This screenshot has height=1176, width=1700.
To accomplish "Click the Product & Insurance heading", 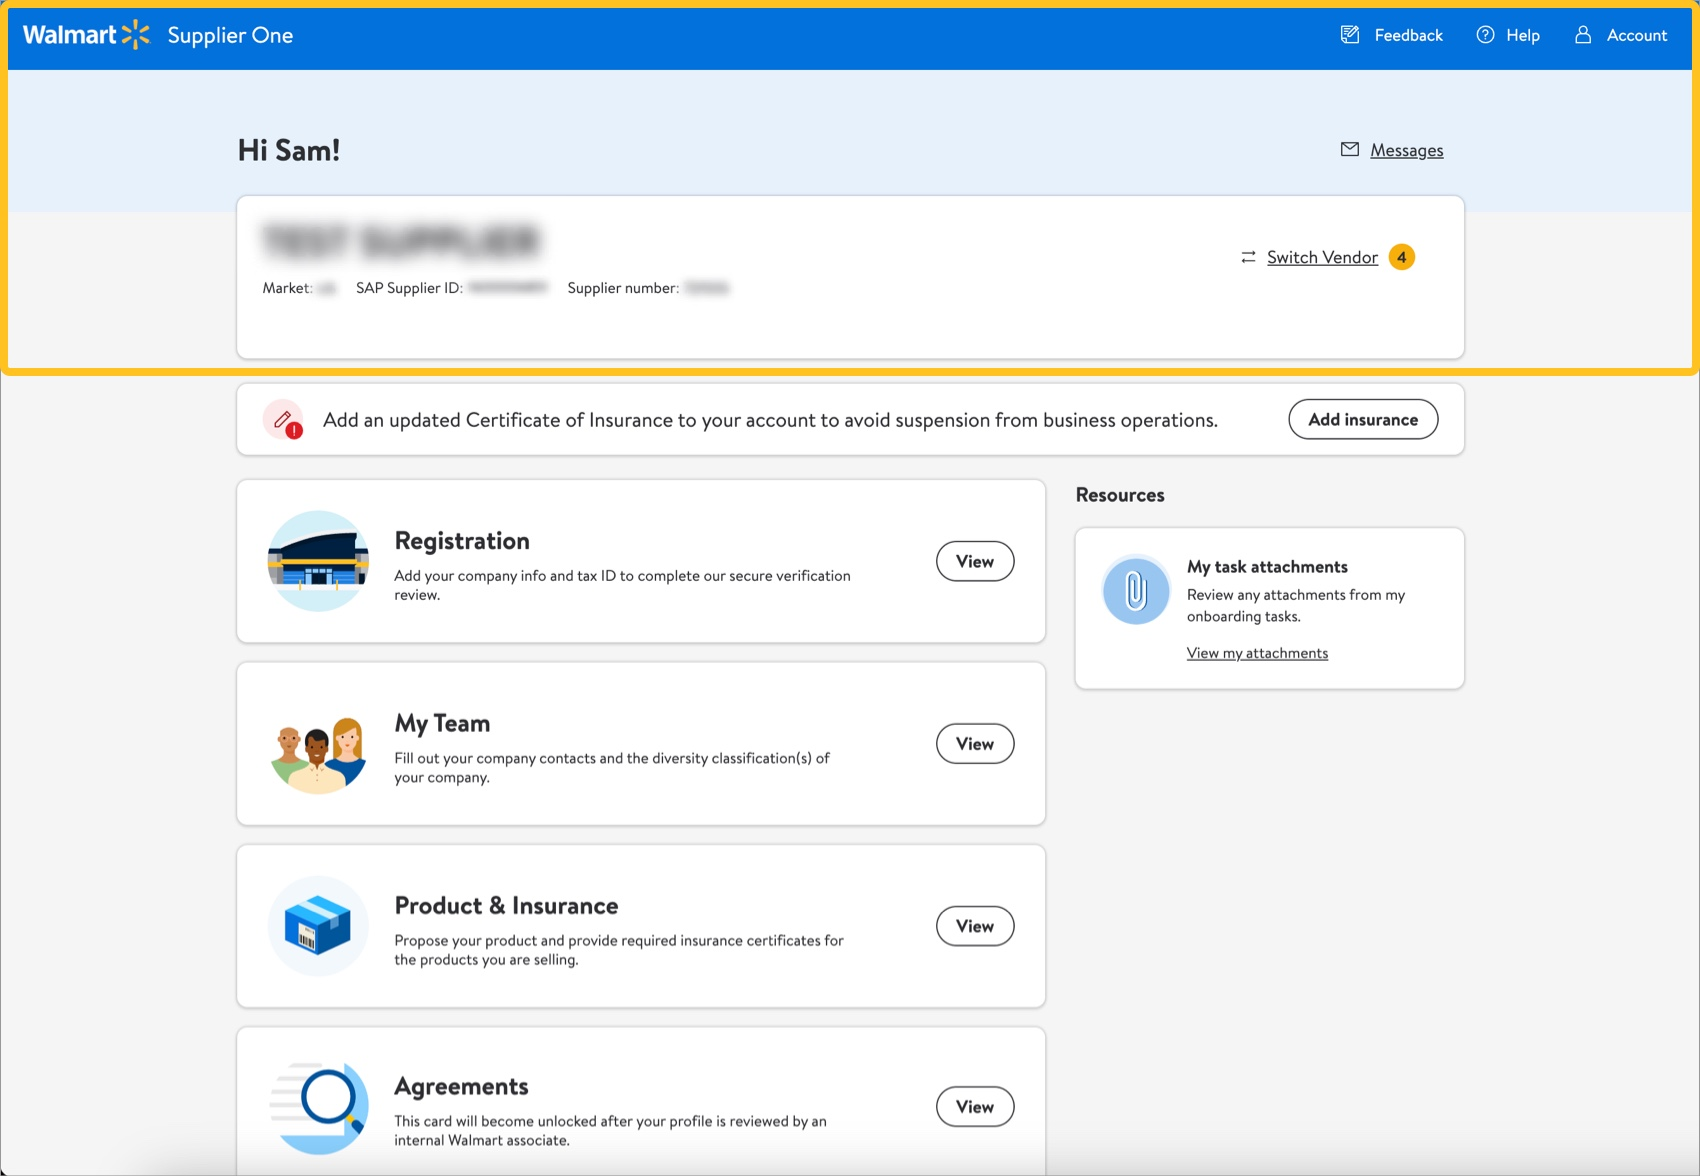I will [506, 905].
